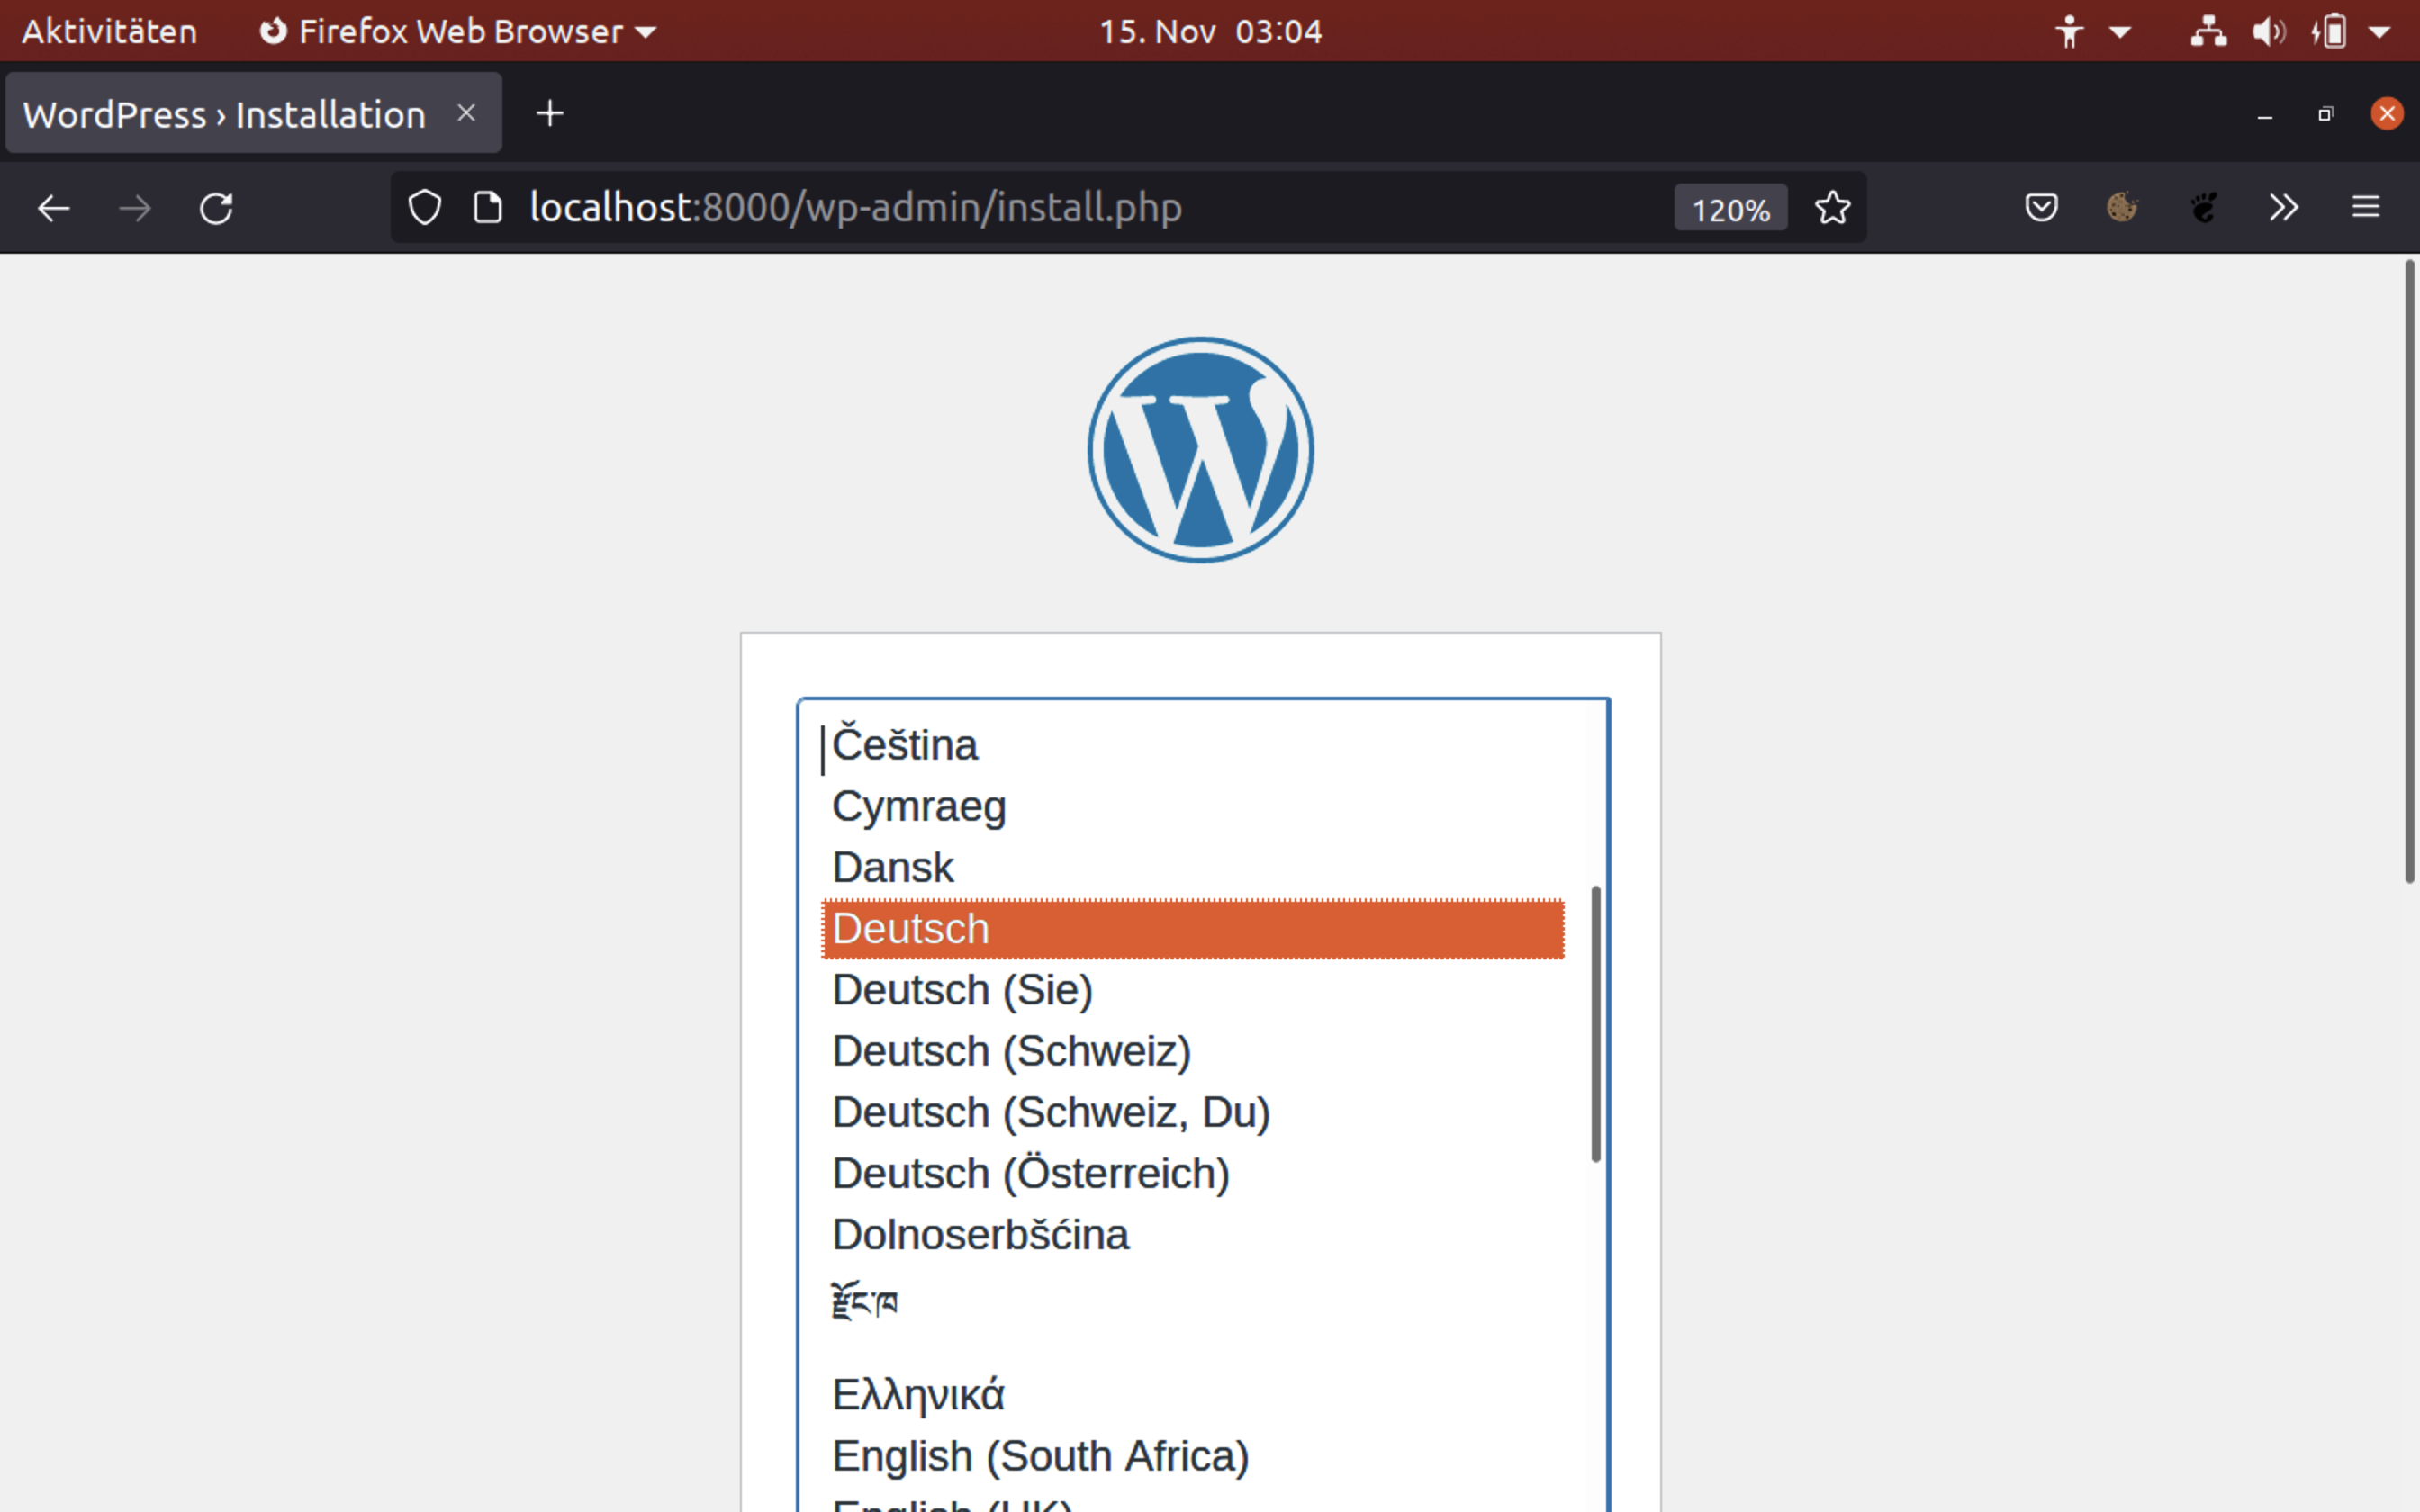Select Deutsch (Österreich) language option
Image resolution: width=2420 pixels, height=1512 pixels.
pos(1032,1173)
